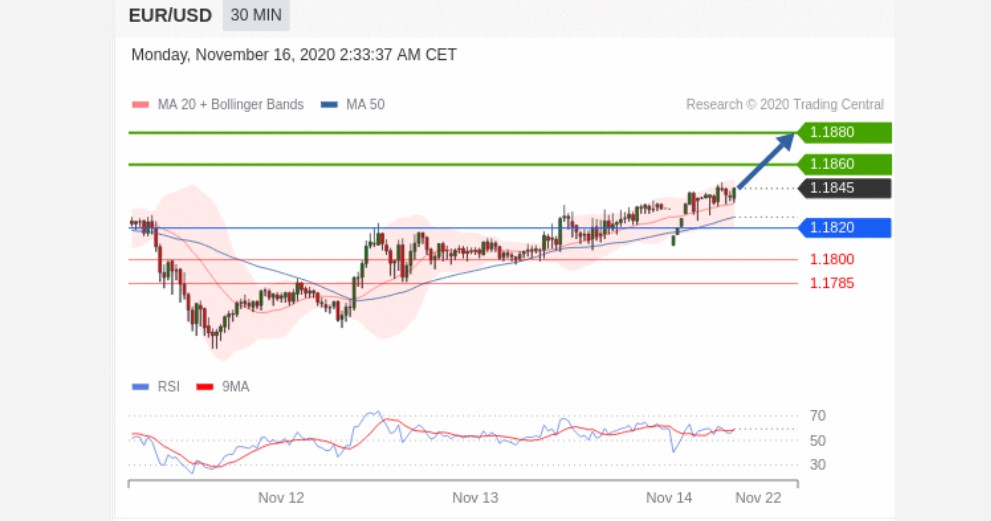Click the RSI level 50 axis label
Image resolution: width=991 pixels, height=521 pixels.
[x=818, y=441]
